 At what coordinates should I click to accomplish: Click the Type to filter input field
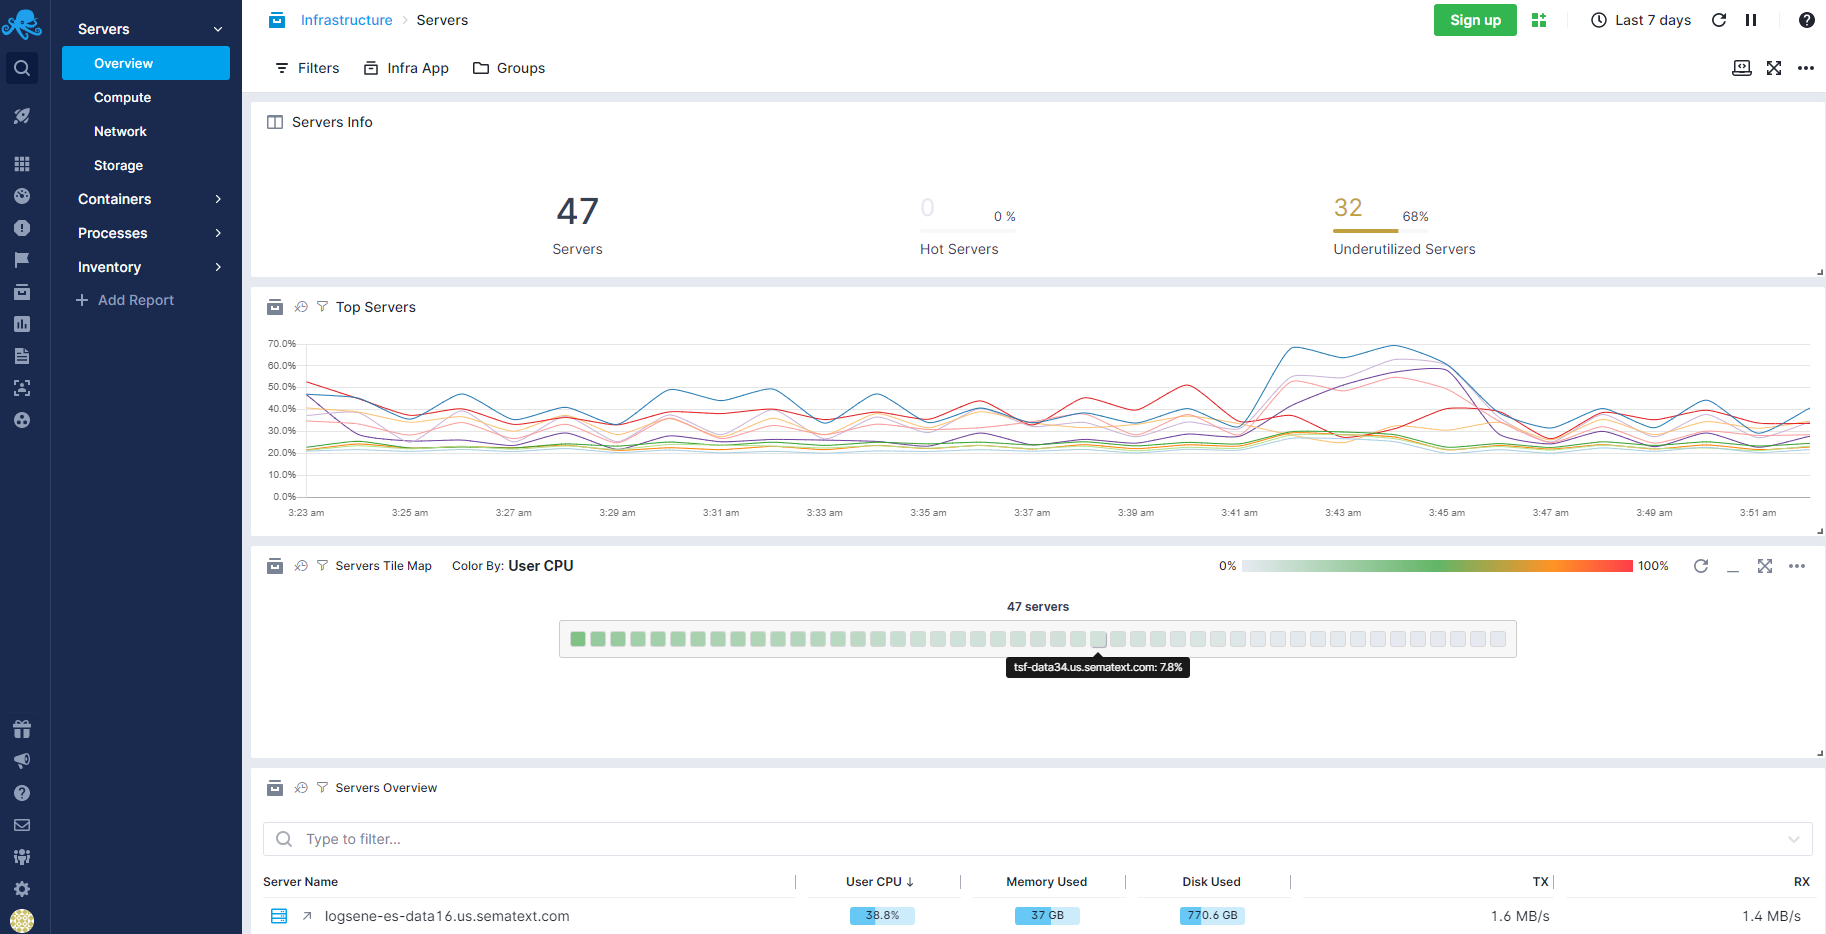(x=1037, y=839)
